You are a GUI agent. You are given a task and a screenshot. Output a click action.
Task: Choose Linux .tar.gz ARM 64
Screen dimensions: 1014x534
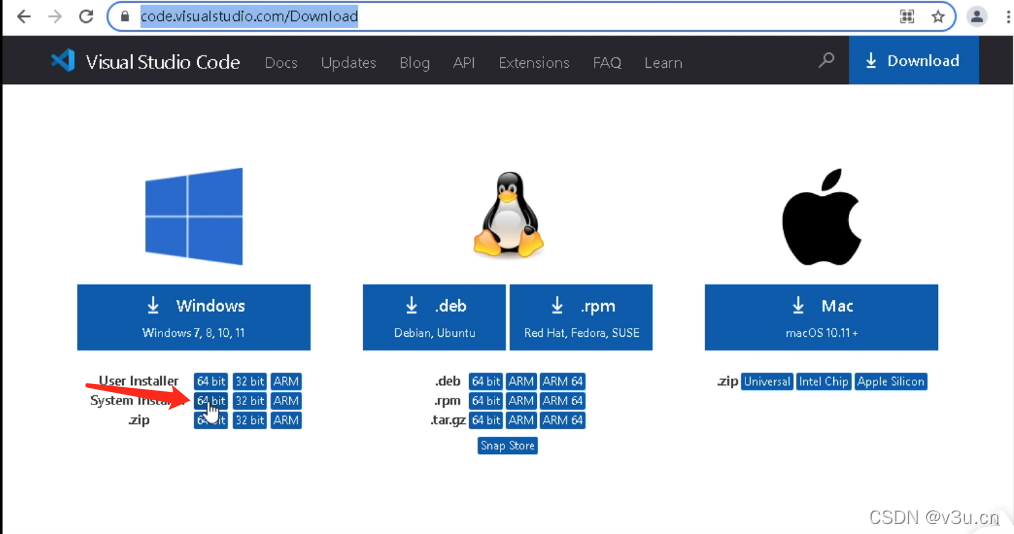[x=563, y=420]
